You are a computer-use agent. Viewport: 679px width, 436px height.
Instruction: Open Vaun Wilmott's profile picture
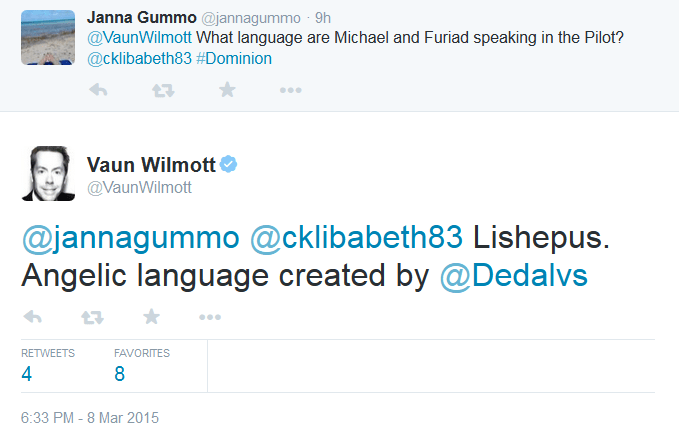pos(48,174)
